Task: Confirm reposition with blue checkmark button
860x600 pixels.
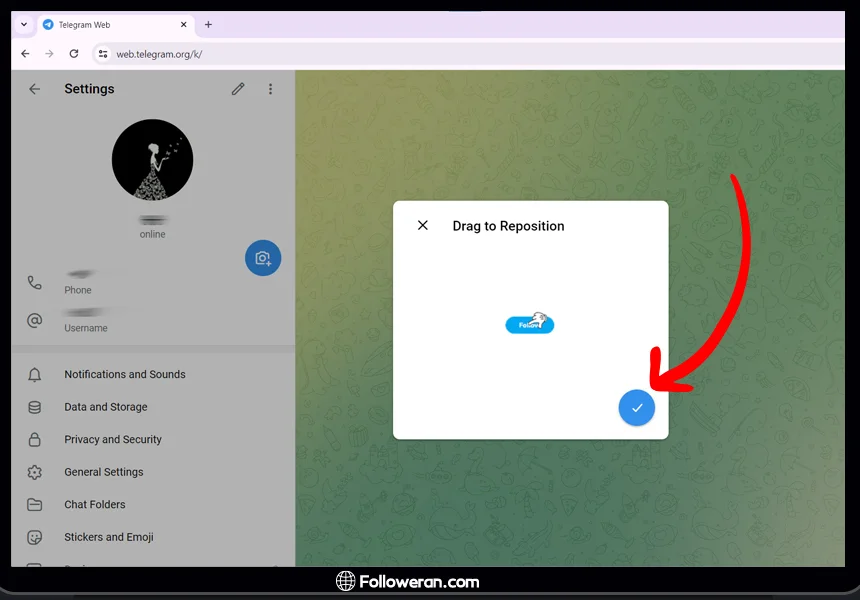Action: 636,408
